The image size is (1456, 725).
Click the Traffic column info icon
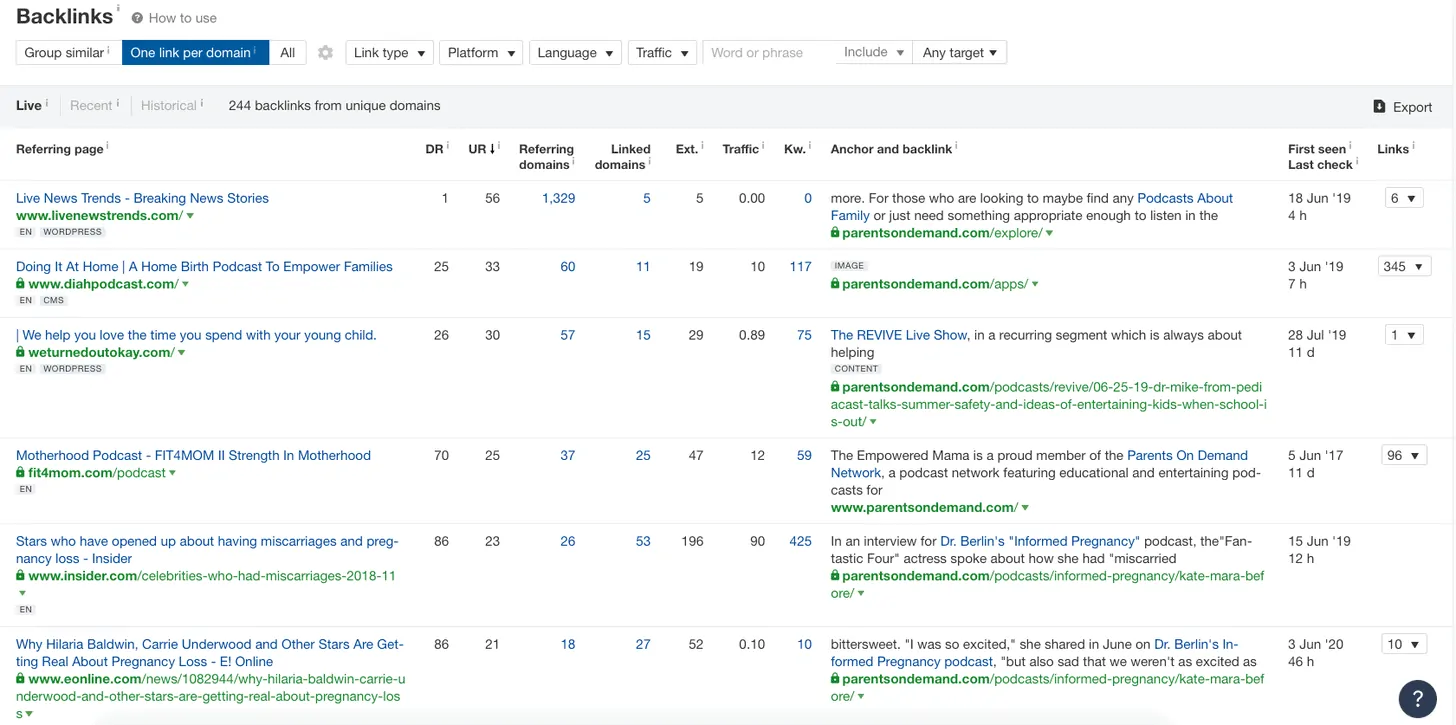763,146
